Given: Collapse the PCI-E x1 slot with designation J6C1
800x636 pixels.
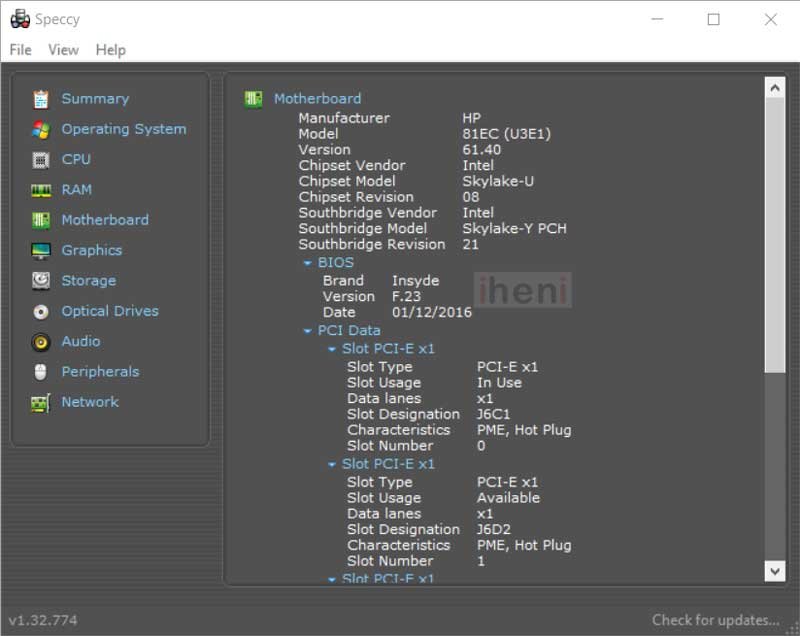Looking at the screenshot, I should tap(332, 349).
